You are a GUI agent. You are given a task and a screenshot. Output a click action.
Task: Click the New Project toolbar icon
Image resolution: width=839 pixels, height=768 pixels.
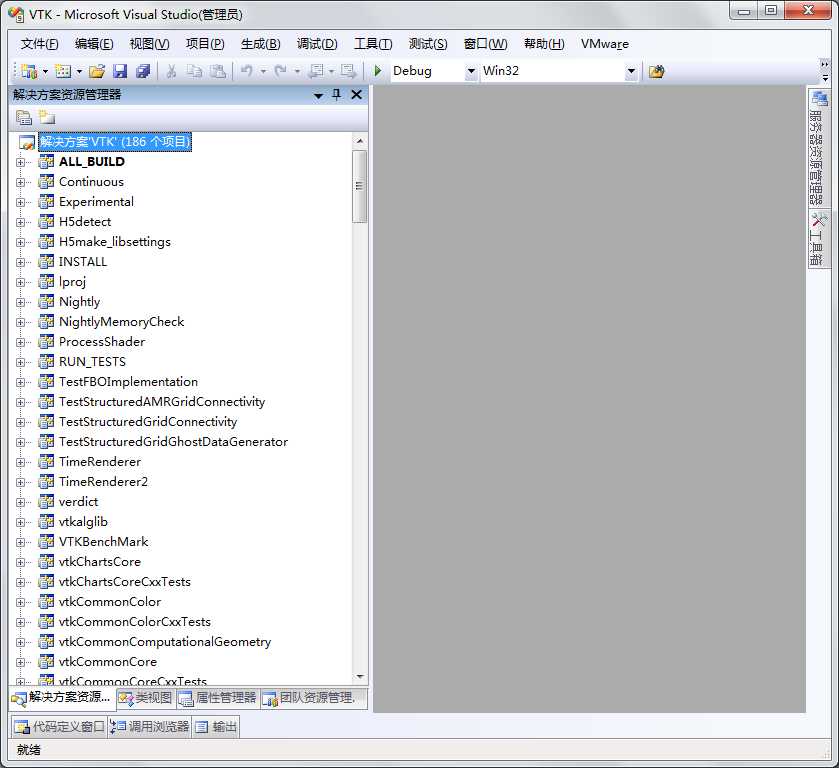pos(29,71)
